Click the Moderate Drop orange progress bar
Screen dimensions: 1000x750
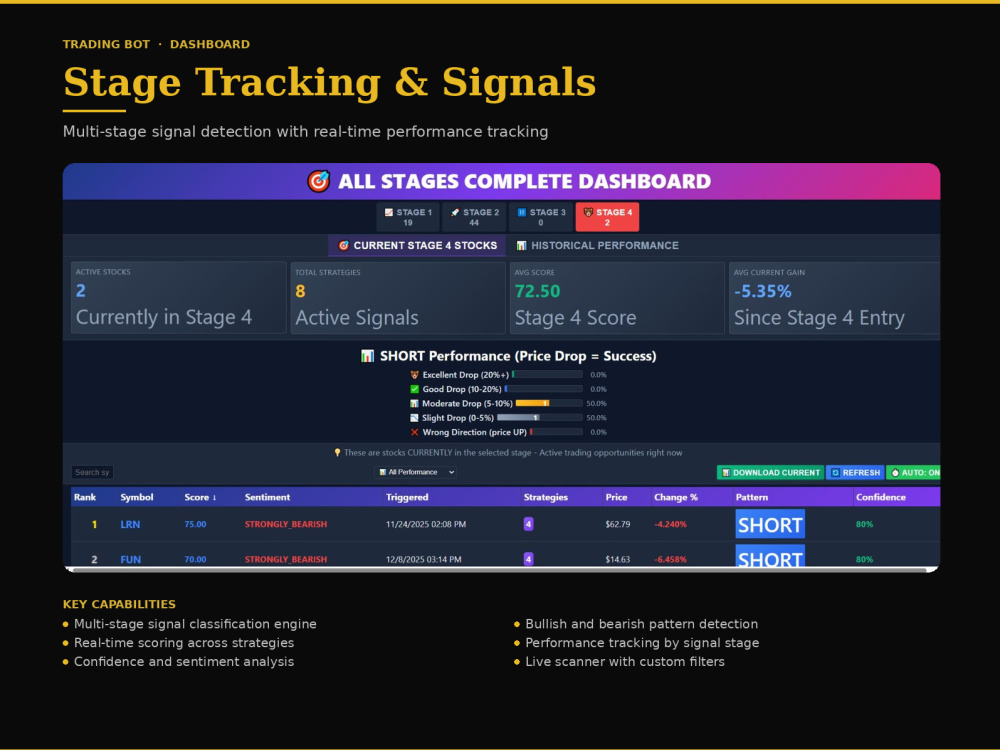point(549,403)
